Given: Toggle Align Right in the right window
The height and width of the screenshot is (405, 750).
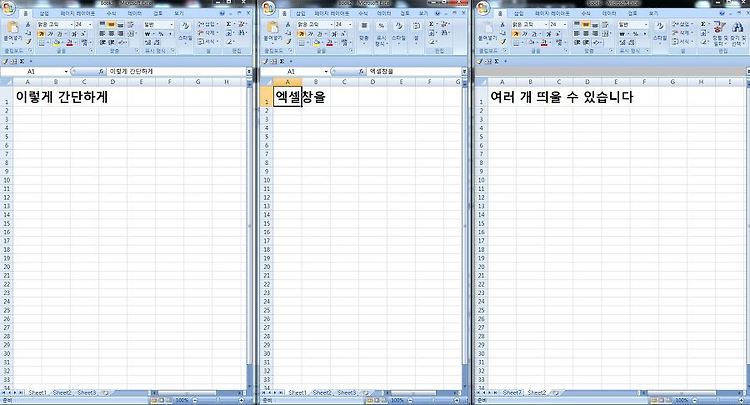Looking at the screenshot, I should pyautogui.click(x=595, y=33).
